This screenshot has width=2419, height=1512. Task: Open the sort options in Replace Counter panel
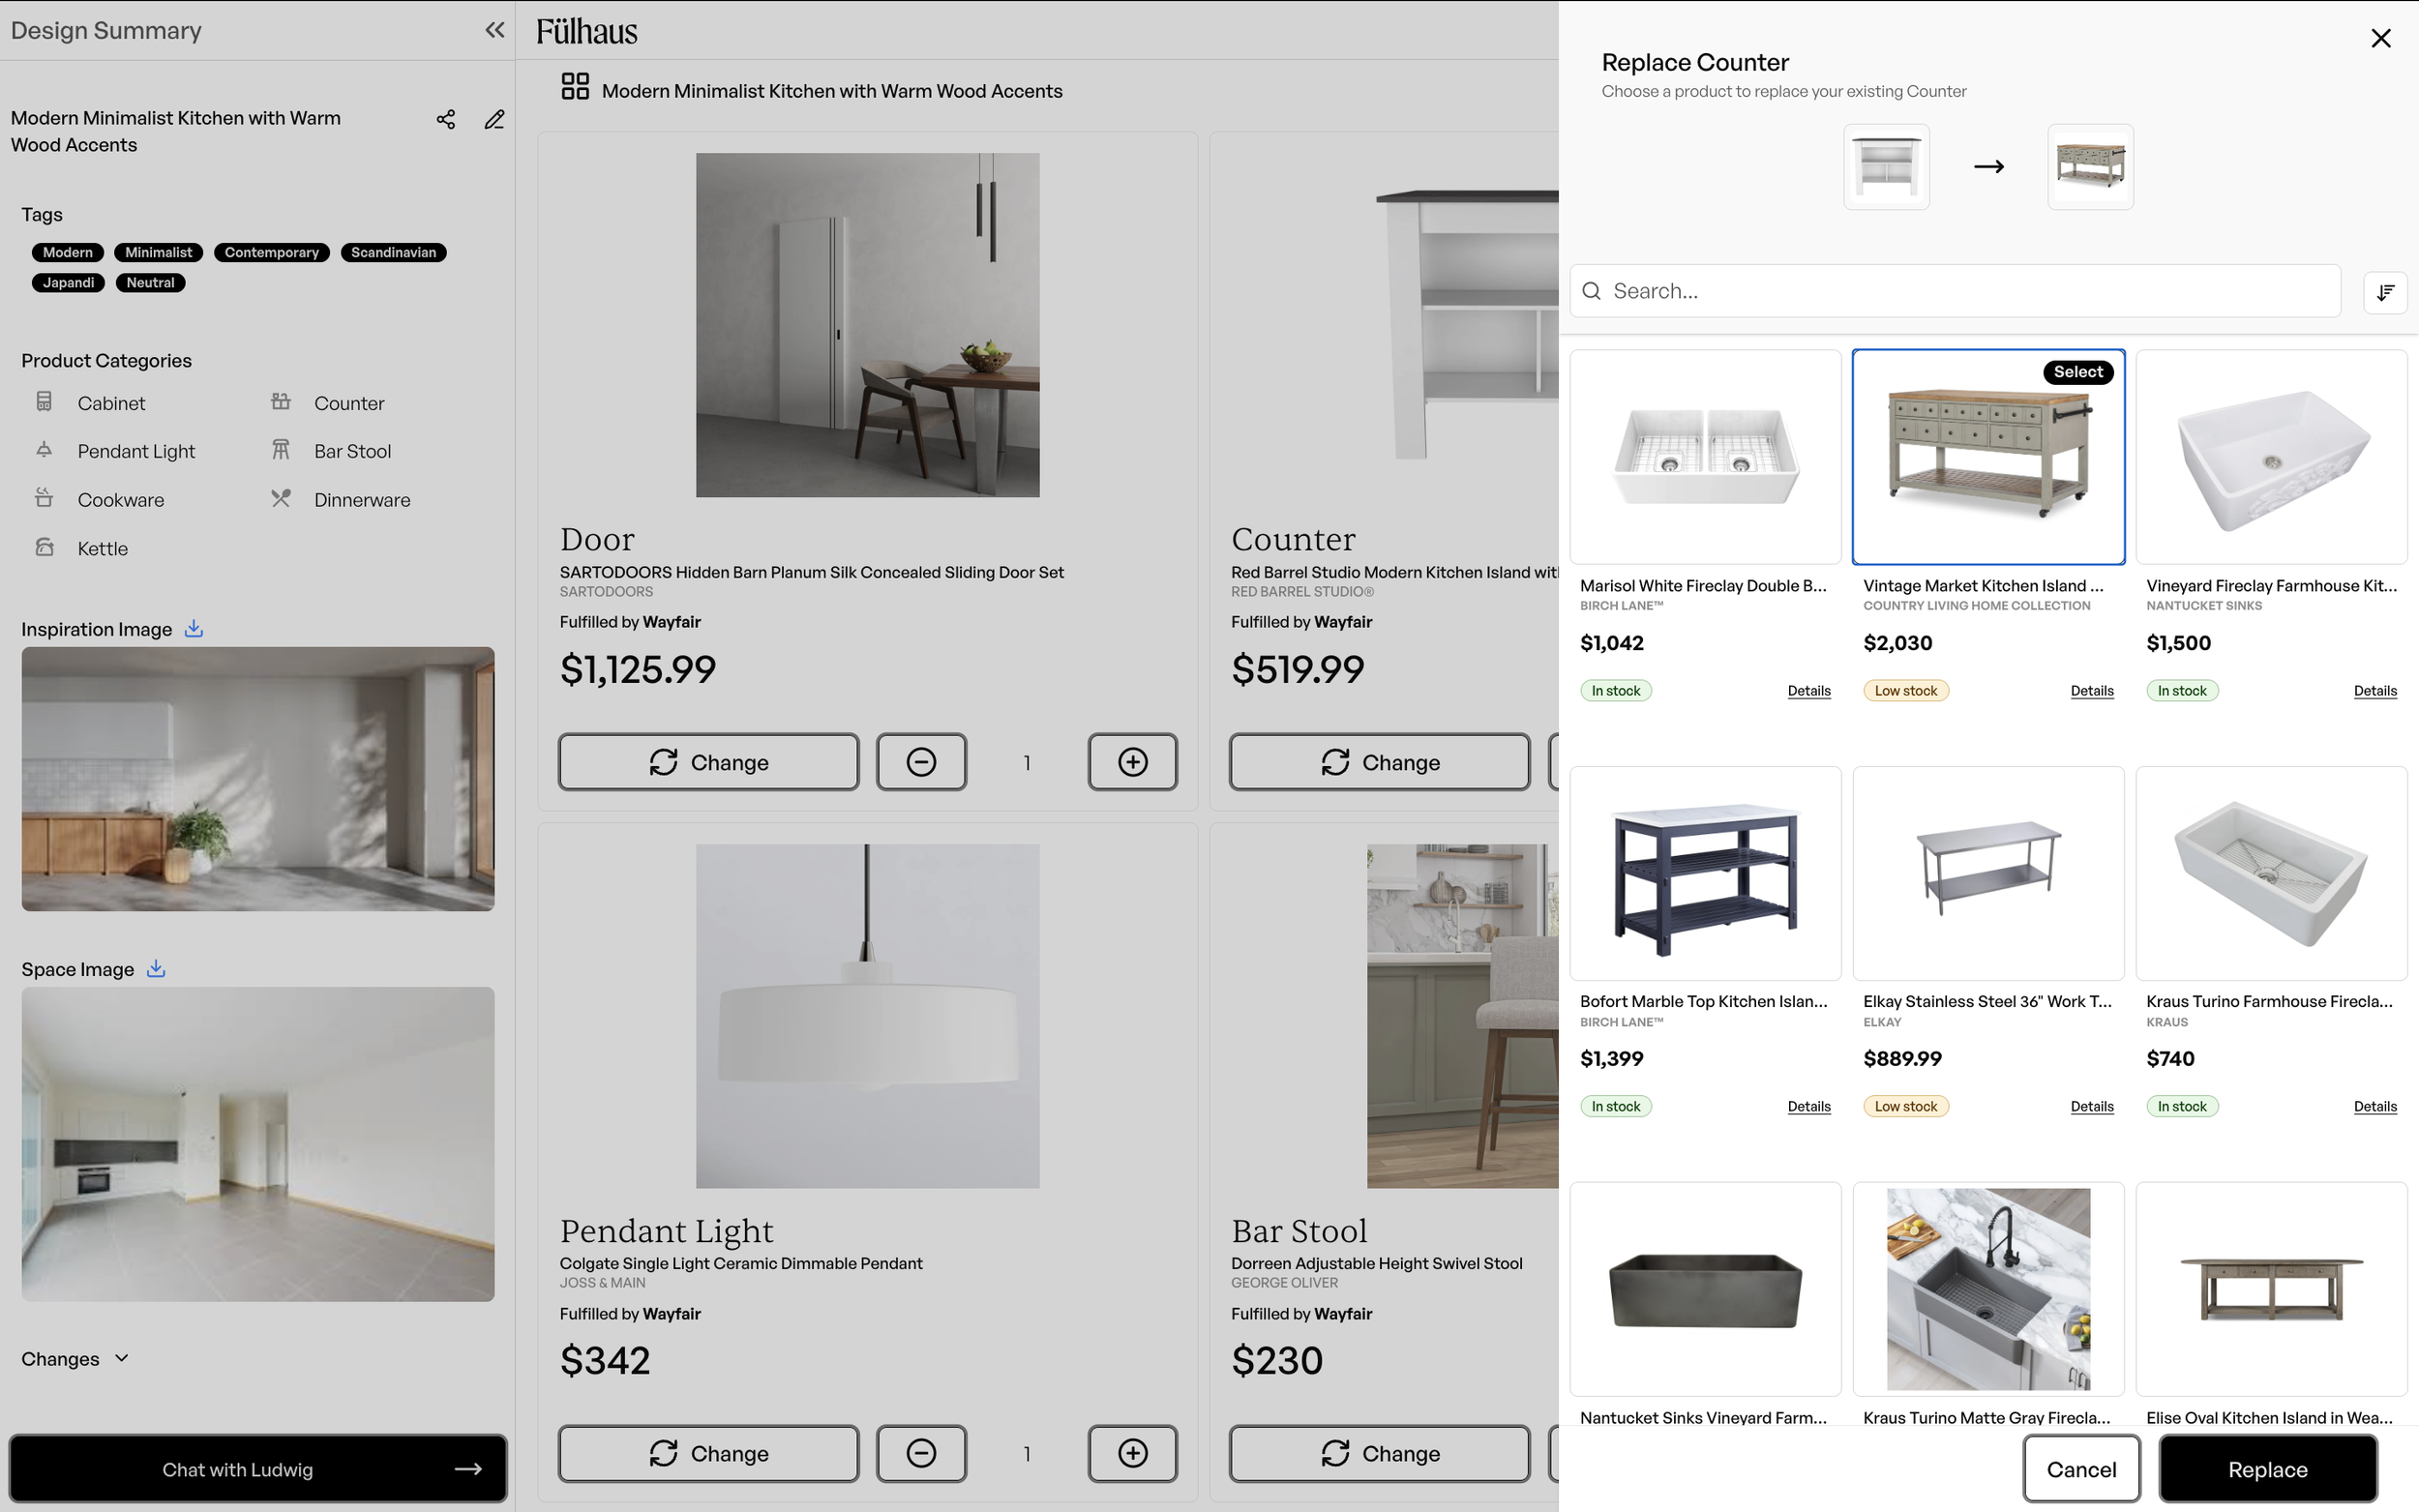coord(2386,291)
